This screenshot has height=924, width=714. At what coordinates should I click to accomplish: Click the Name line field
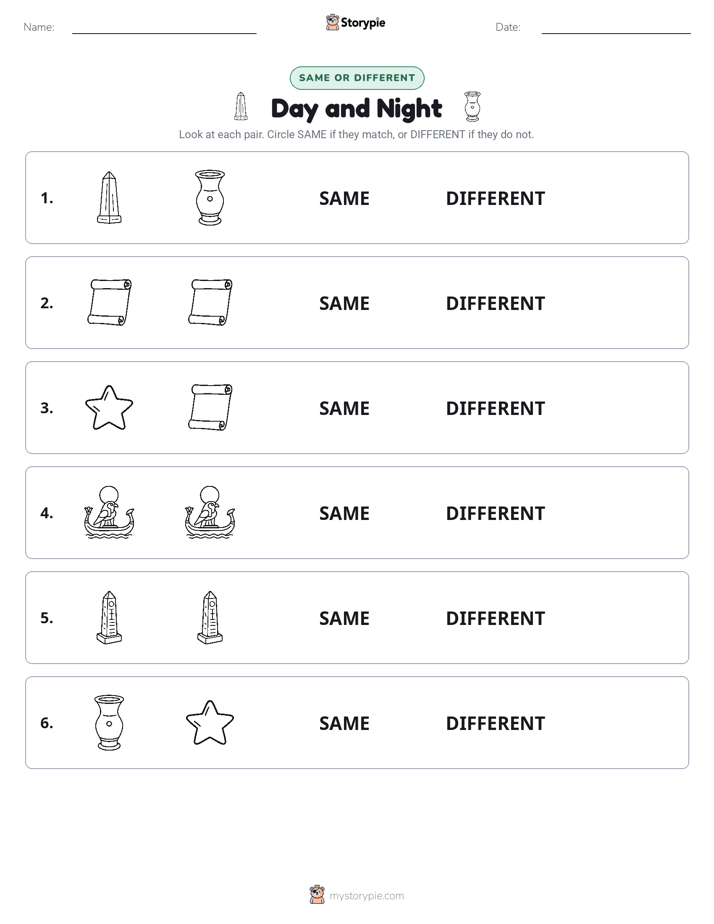point(164,28)
